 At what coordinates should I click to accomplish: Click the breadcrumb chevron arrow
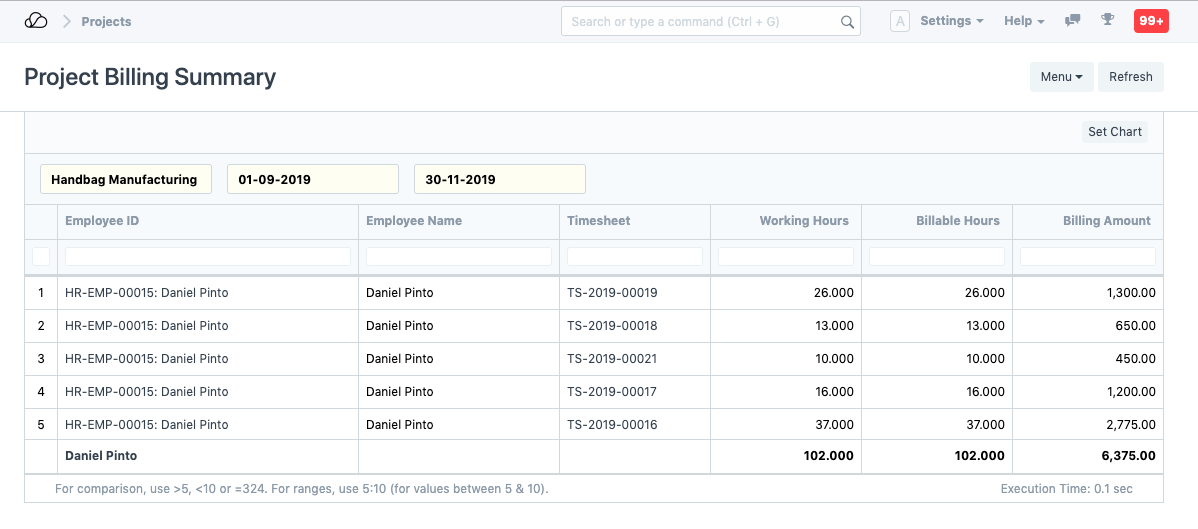click(67, 21)
